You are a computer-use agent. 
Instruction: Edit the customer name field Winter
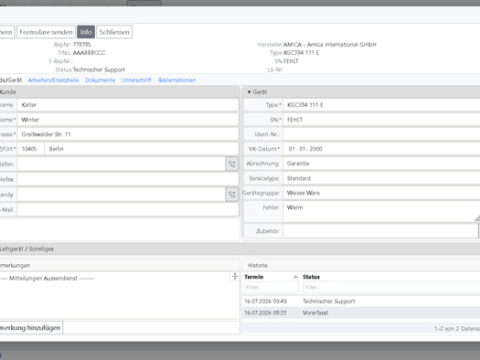128,120
